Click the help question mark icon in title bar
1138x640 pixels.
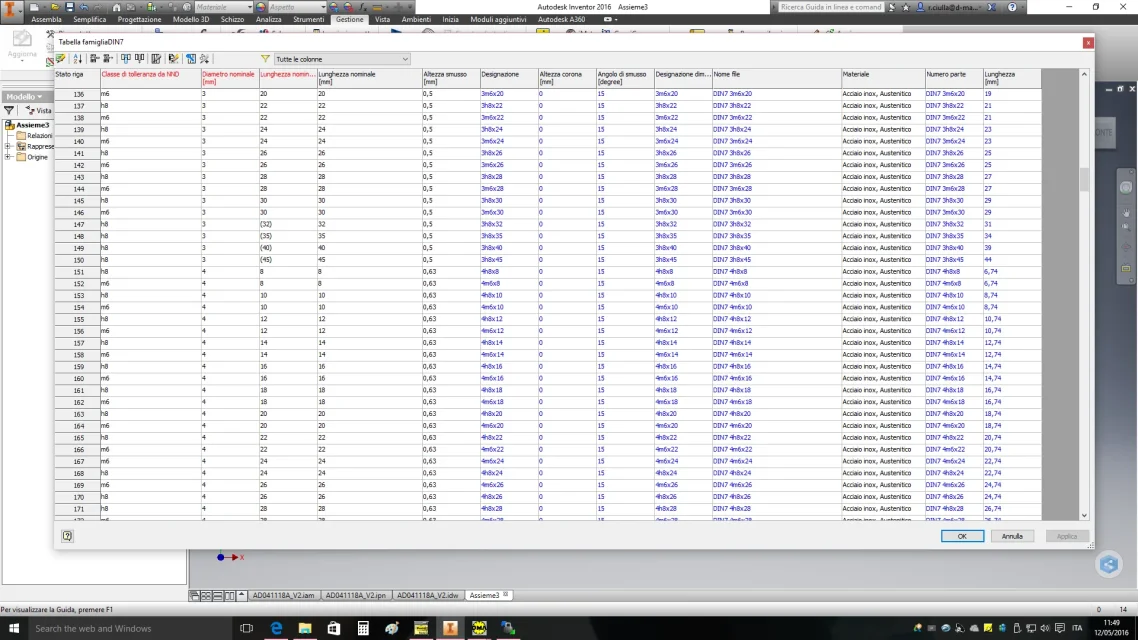coord(1012,7)
